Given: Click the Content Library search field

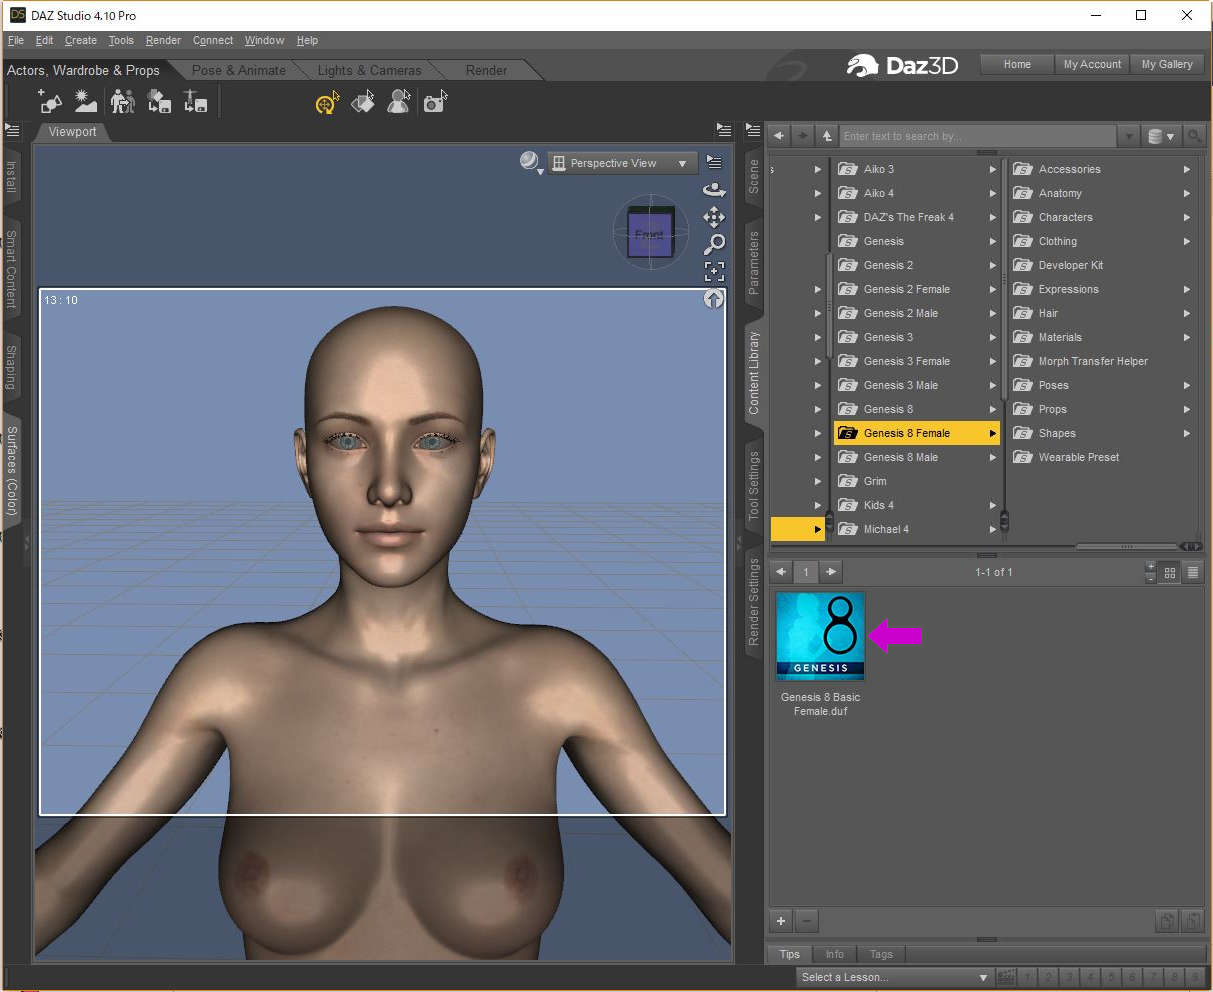Looking at the screenshot, I should pos(977,136).
